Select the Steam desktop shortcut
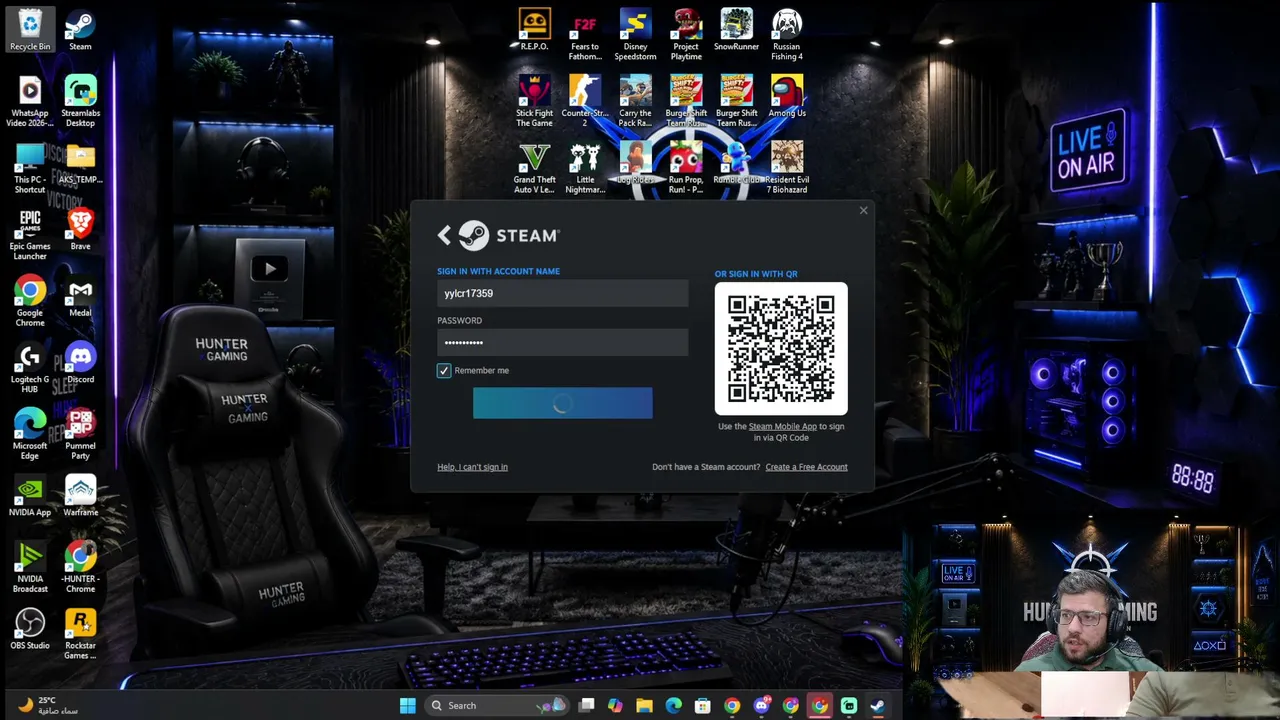 pos(80,31)
